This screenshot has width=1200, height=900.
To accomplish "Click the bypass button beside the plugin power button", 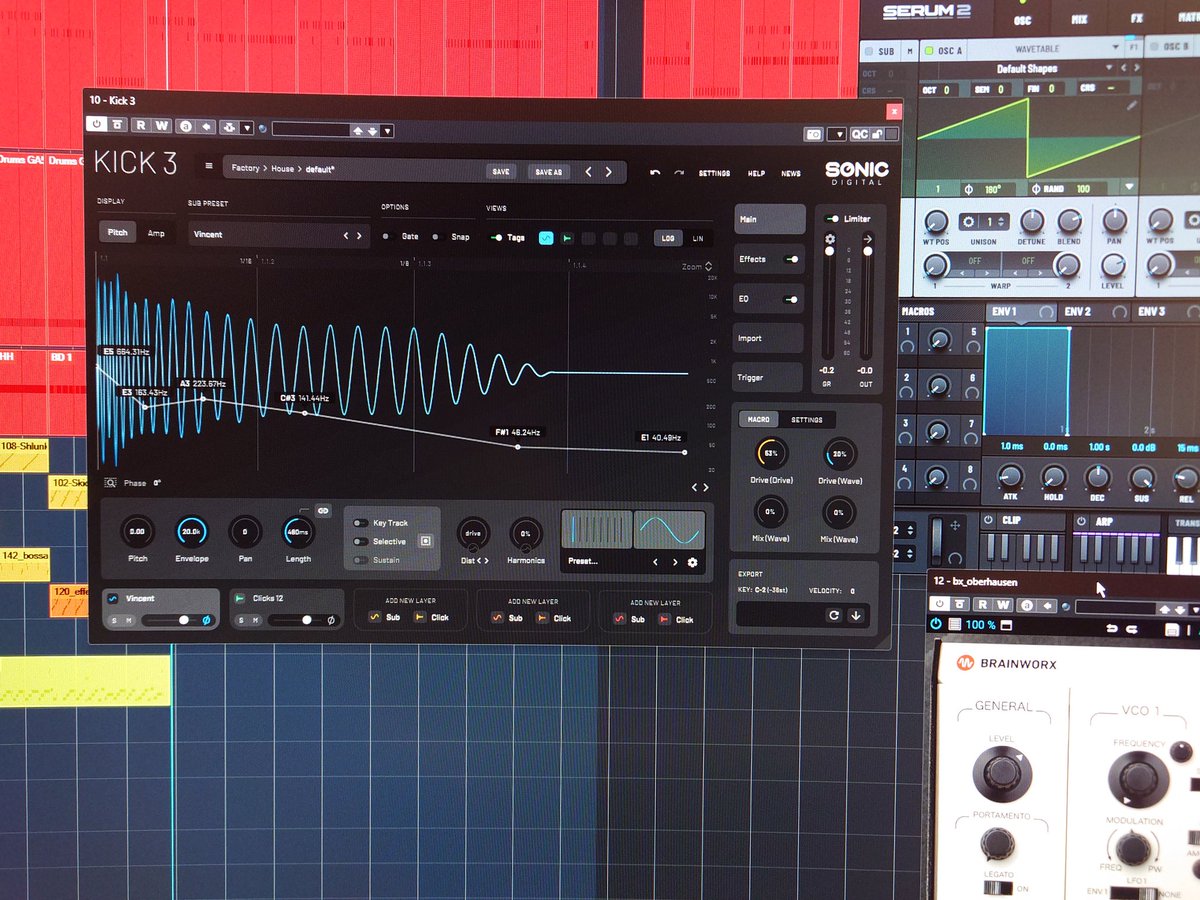I will (x=118, y=126).
